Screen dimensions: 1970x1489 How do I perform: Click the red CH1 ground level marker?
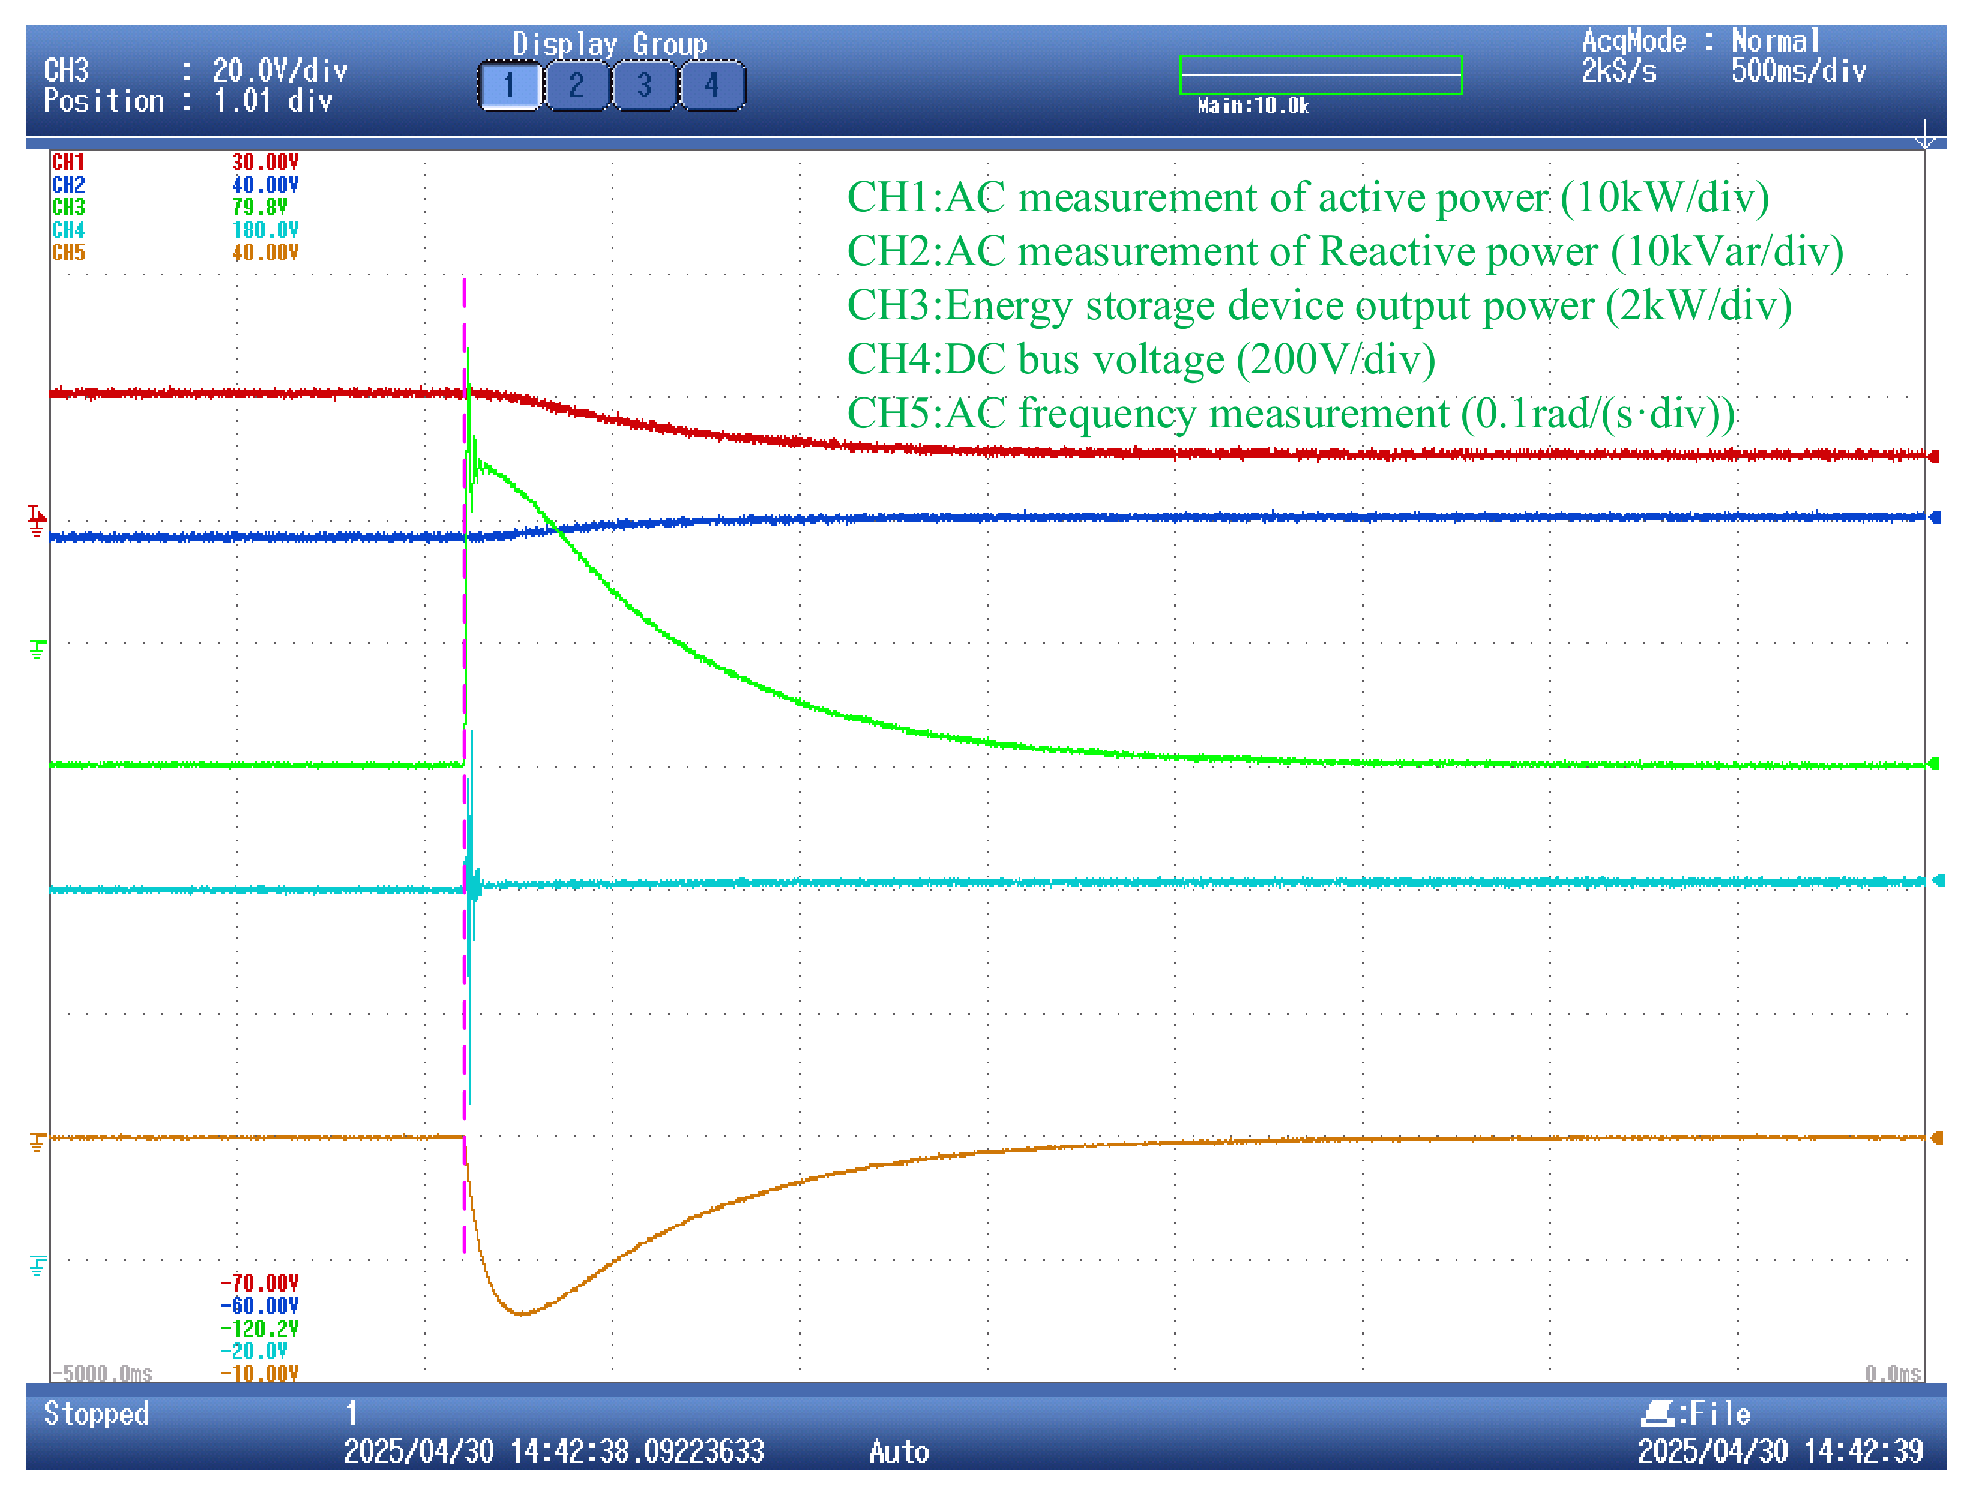(x=37, y=520)
